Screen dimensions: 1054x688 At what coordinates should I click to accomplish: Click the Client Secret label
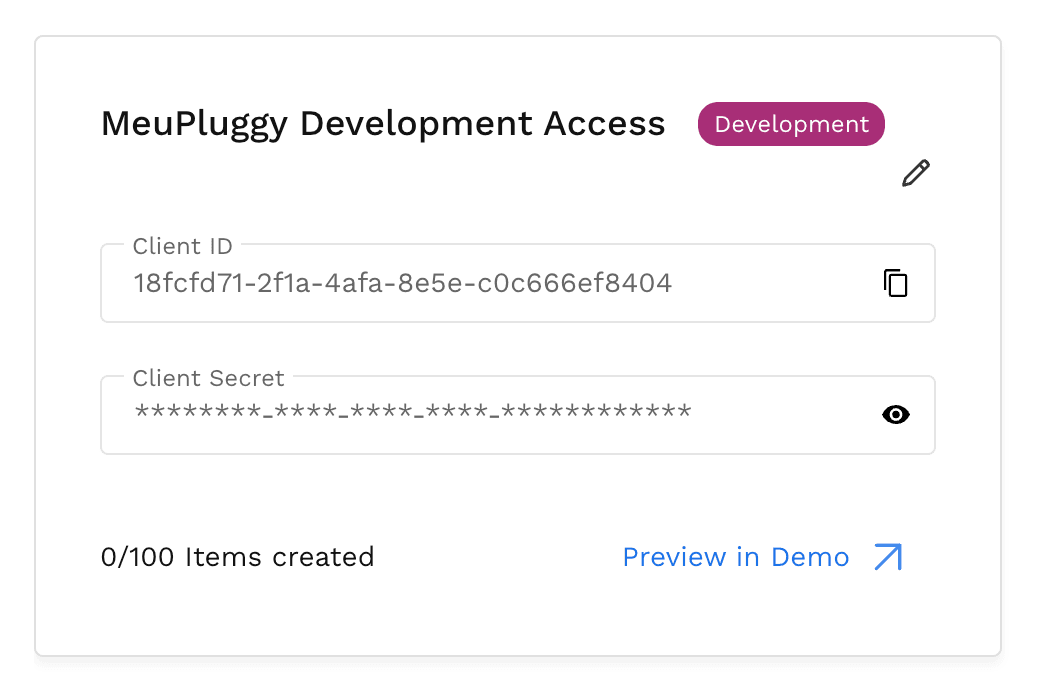(x=208, y=378)
